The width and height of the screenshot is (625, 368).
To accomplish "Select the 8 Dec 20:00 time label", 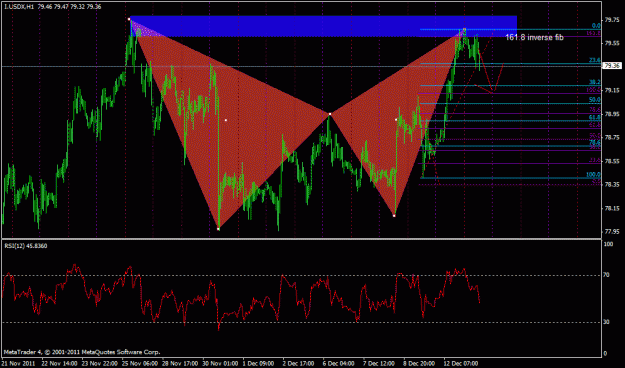I will 420,364.
